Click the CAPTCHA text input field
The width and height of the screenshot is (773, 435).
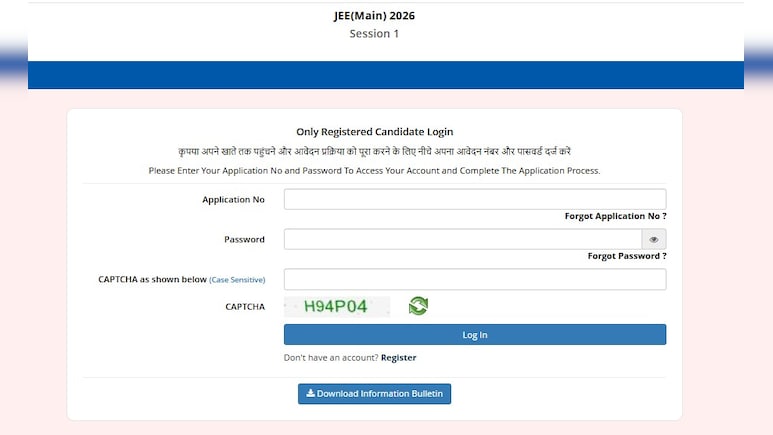click(475, 279)
